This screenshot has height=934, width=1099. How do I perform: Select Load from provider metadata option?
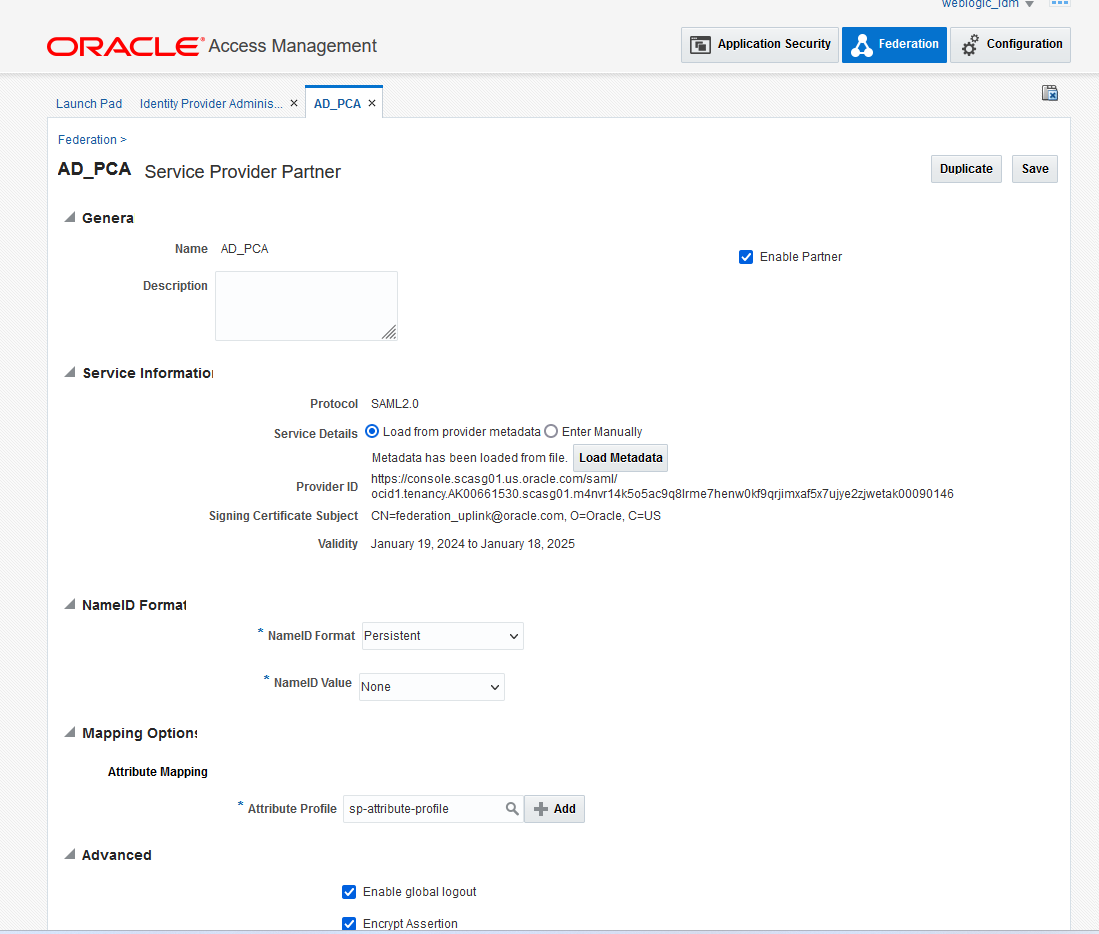pos(372,431)
